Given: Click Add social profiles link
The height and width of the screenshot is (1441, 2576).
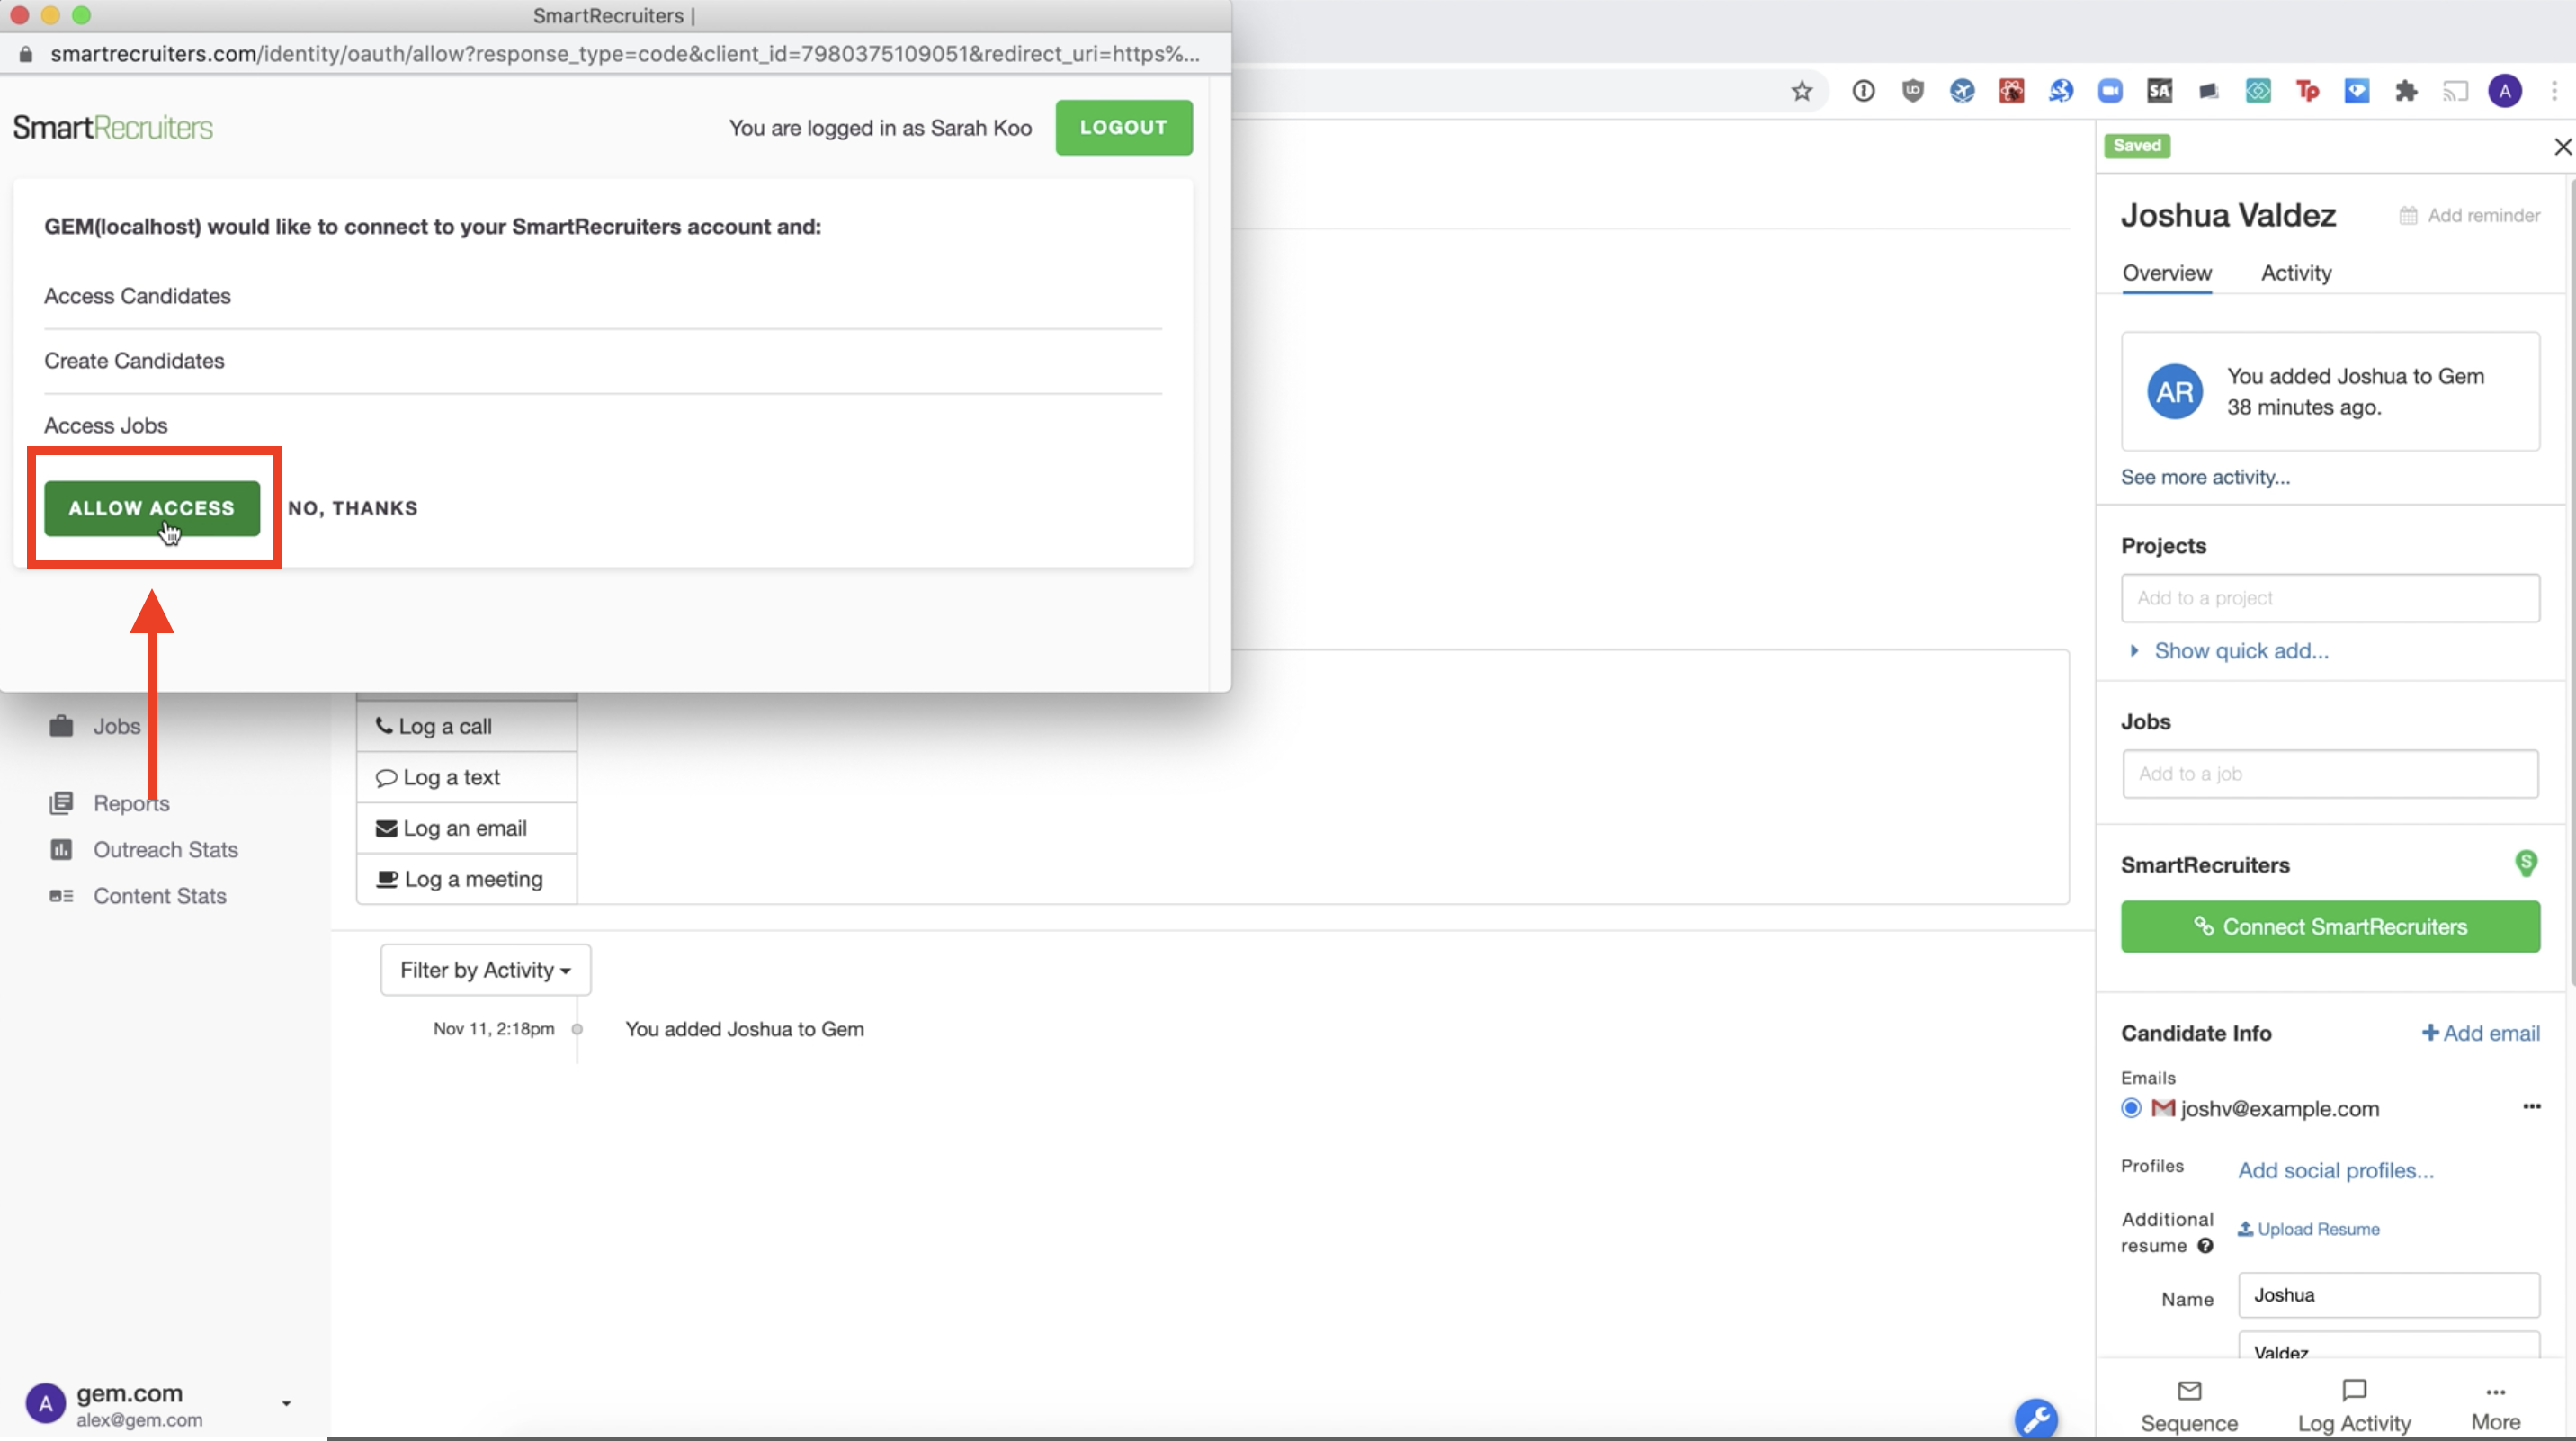Looking at the screenshot, I should pos(2335,1170).
